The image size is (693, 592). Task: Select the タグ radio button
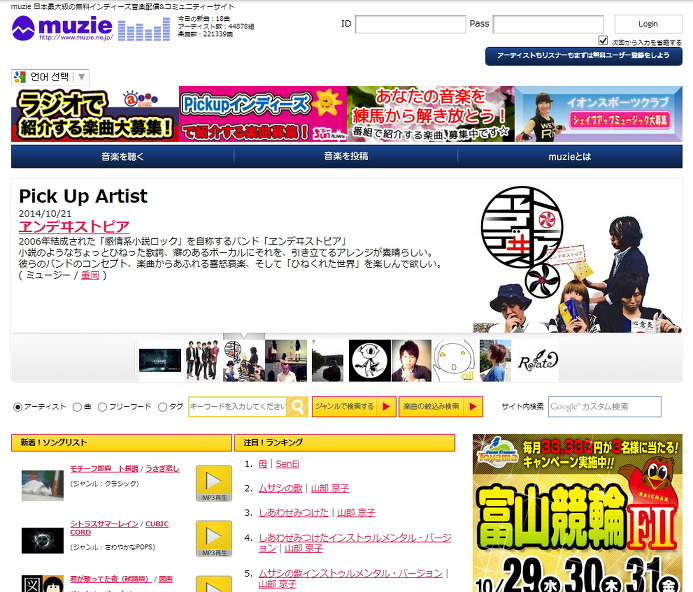click(162, 407)
